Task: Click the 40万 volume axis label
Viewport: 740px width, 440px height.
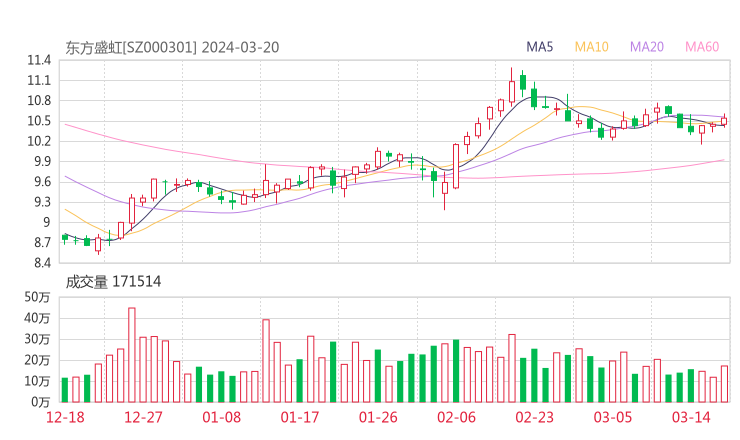Action: [37, 319]
